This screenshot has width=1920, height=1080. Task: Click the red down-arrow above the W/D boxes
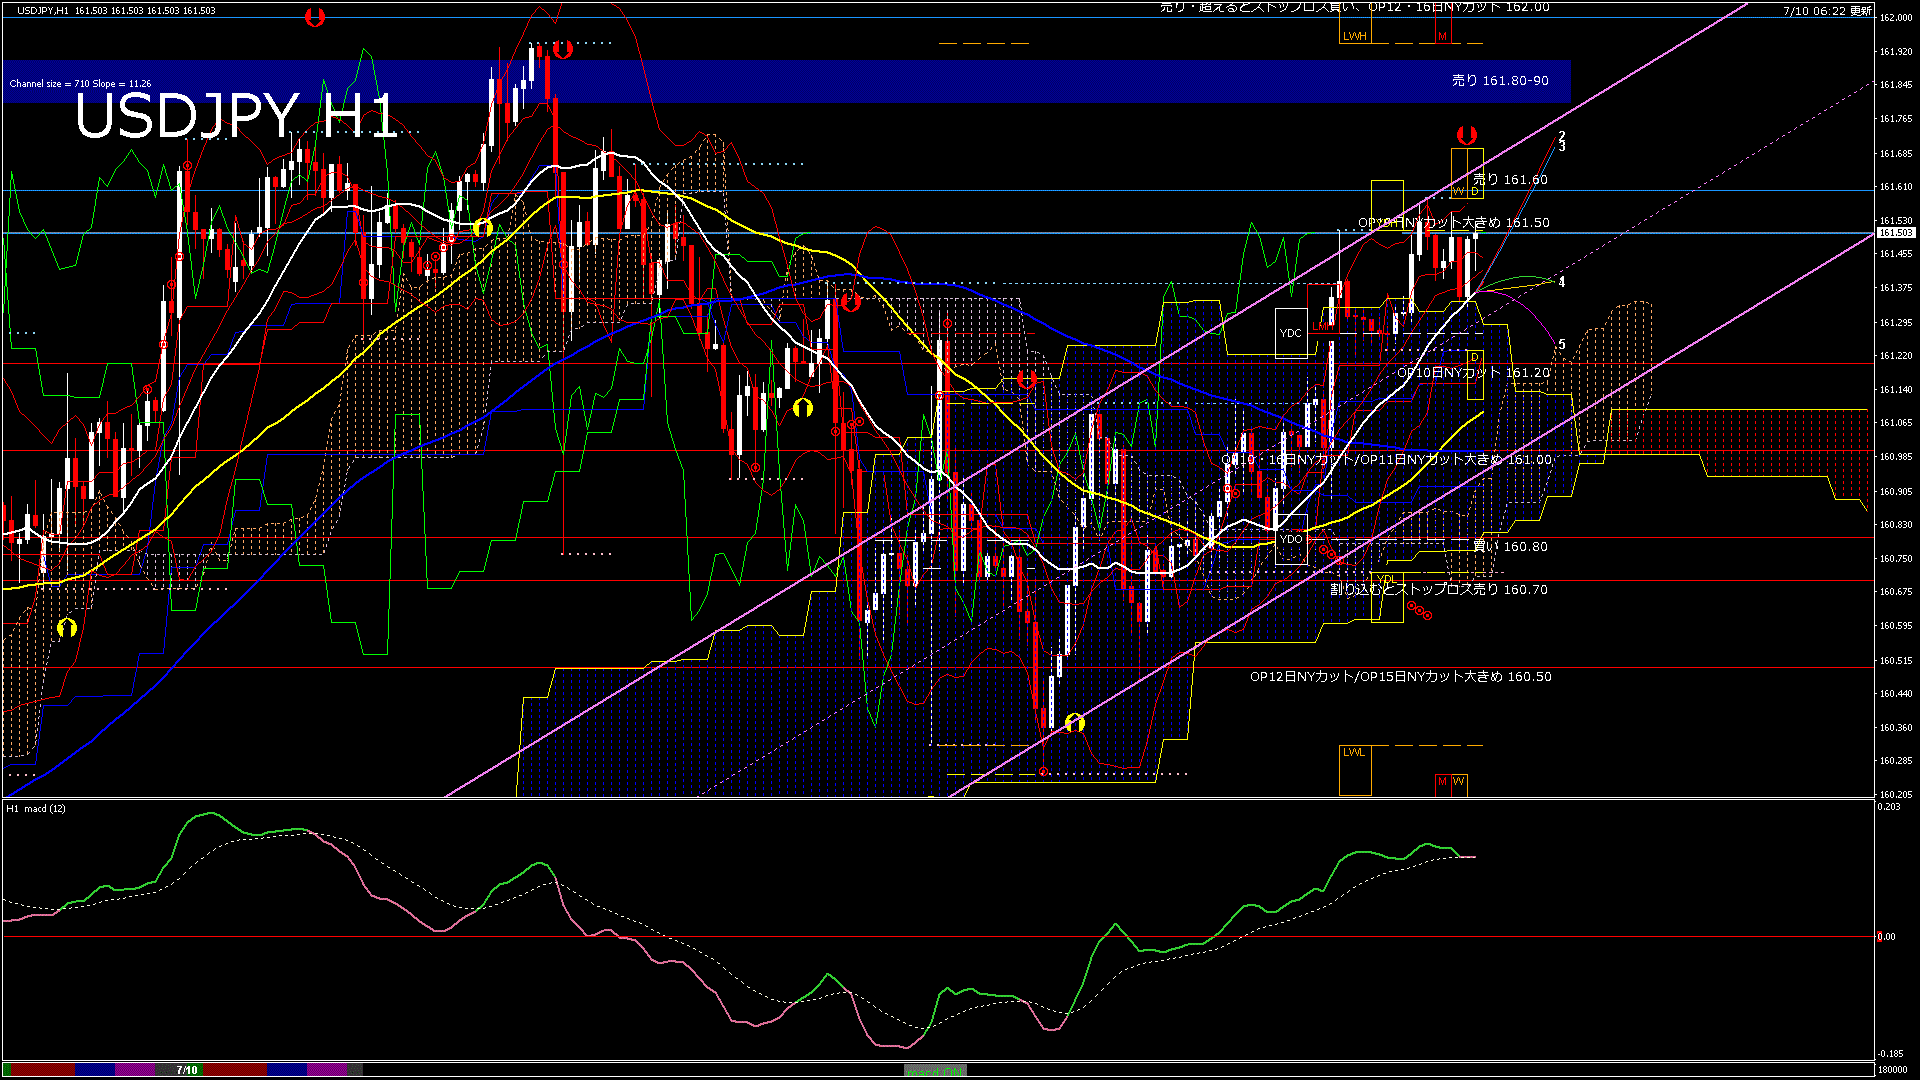(x=1466, y=135)
